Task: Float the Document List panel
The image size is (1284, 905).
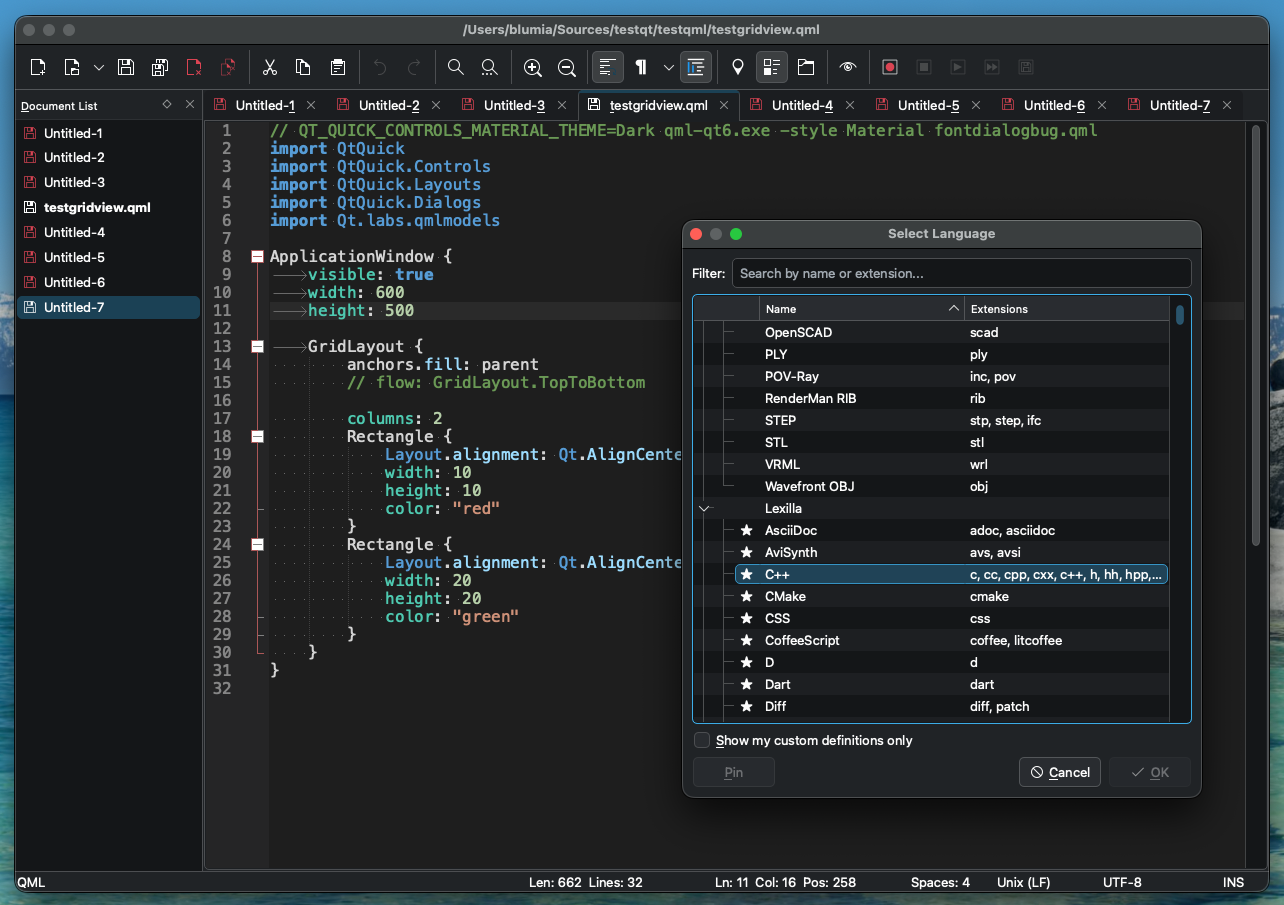Action: click(x=167, y=104)
